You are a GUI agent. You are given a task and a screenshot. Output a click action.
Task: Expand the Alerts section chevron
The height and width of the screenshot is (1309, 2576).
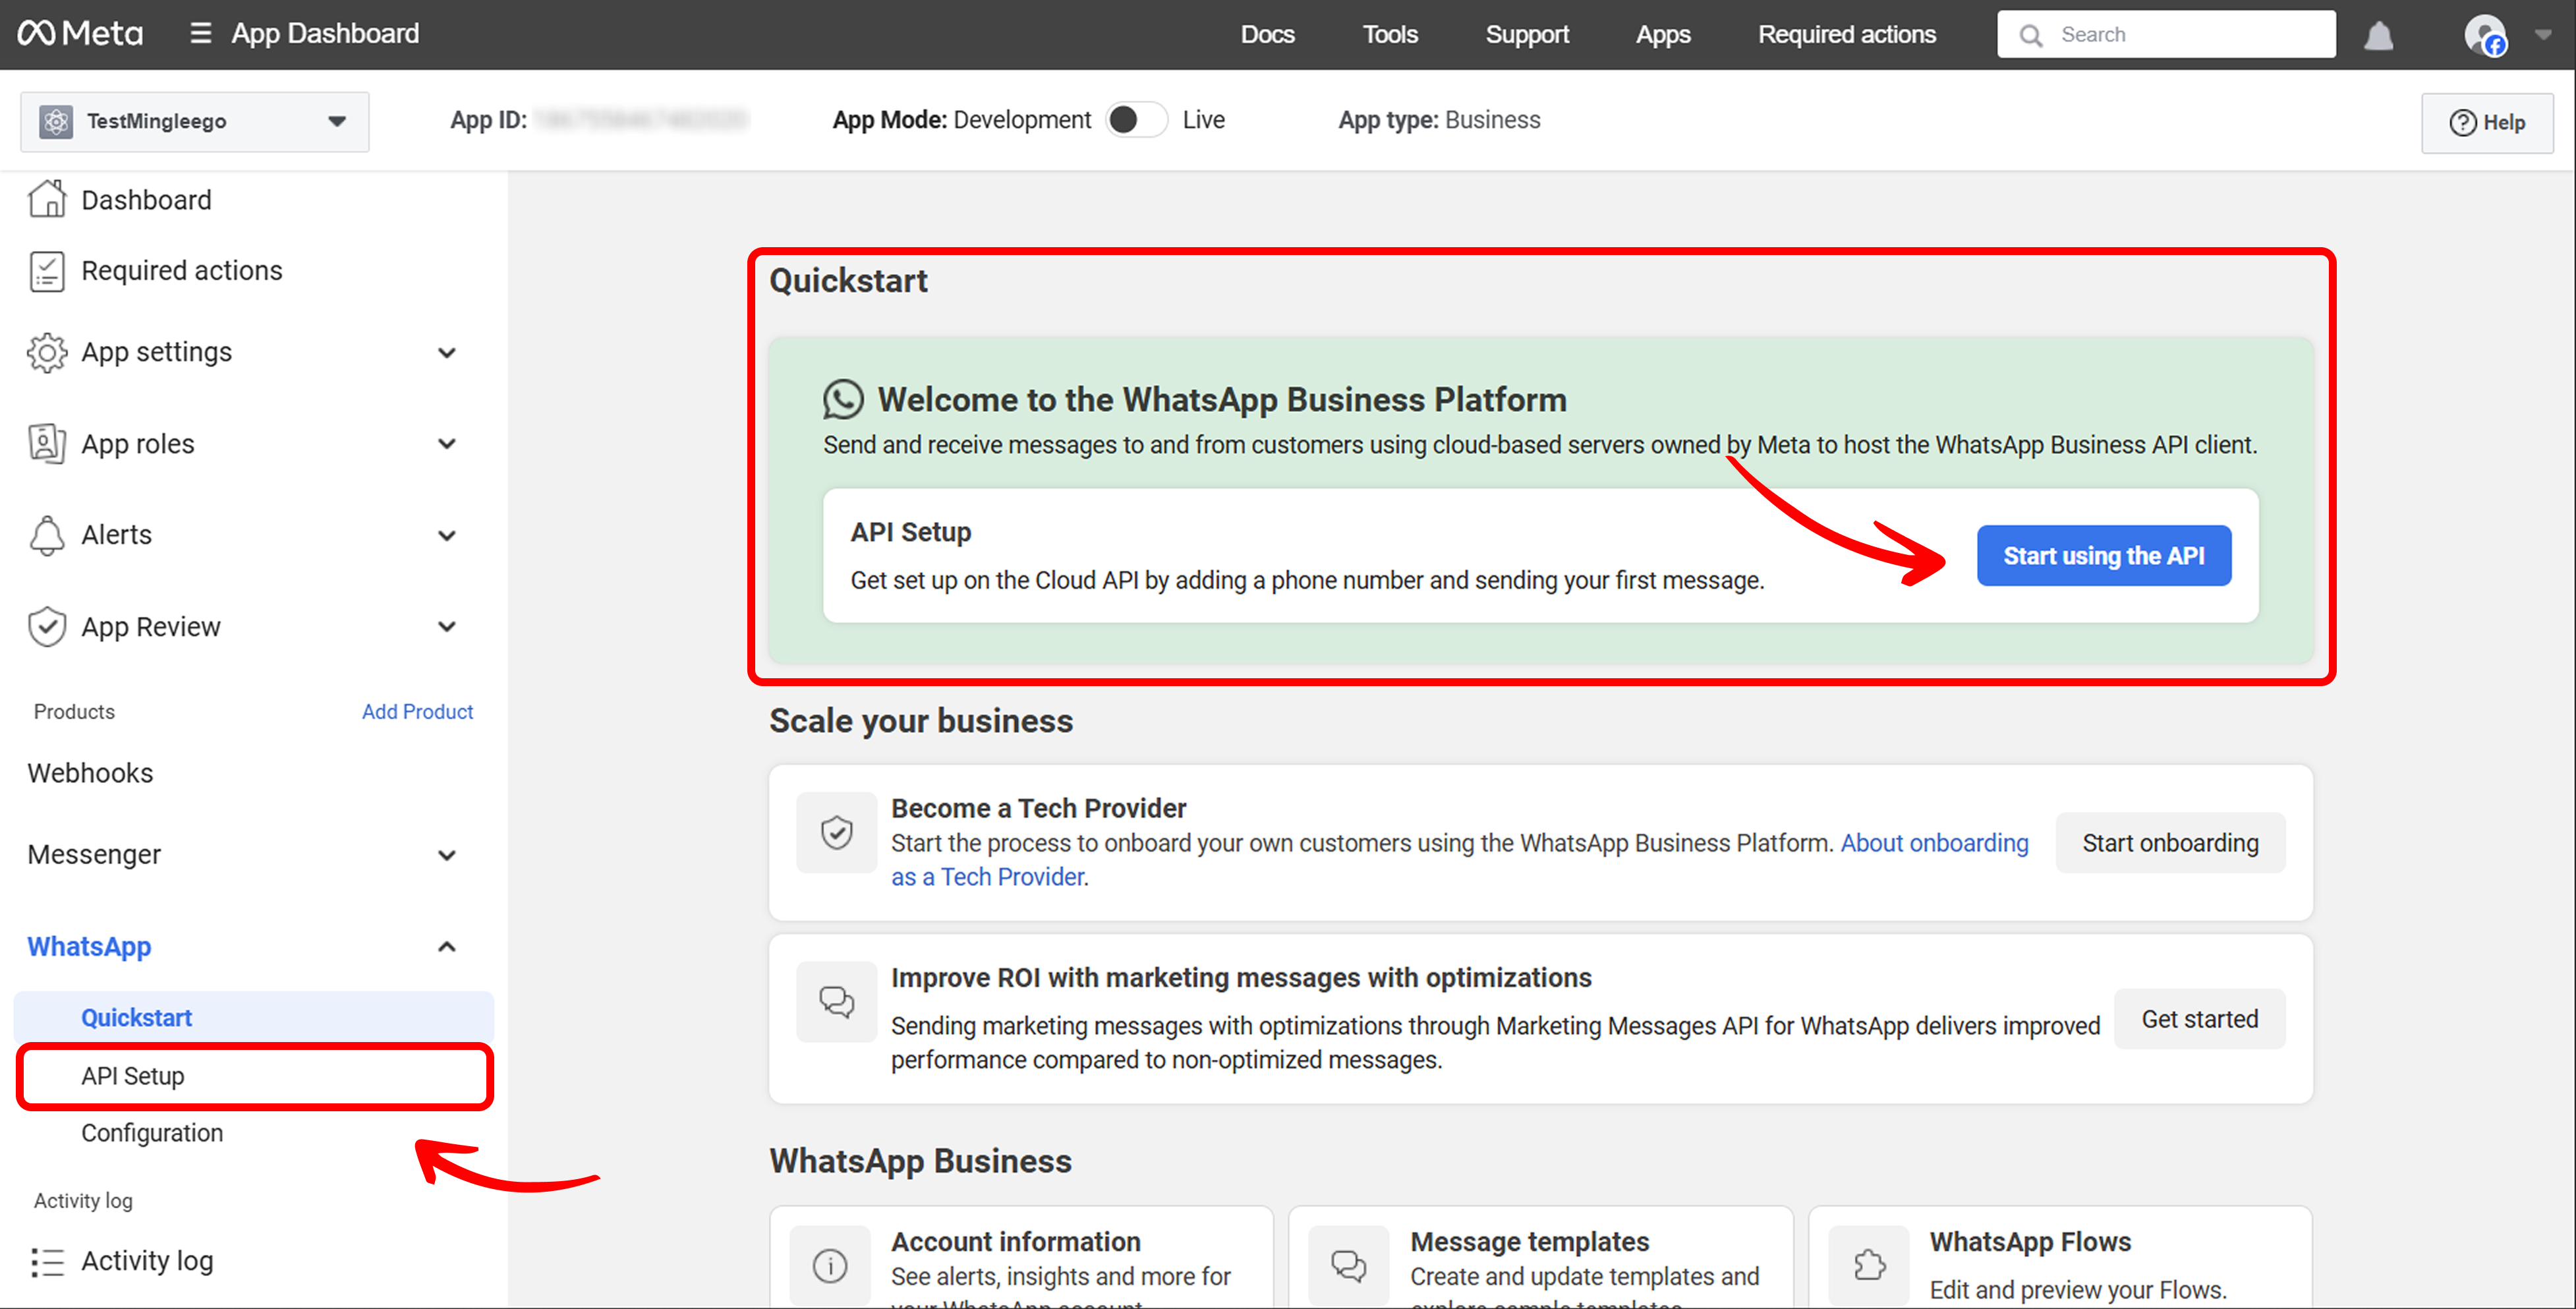[x=447, y=536]
